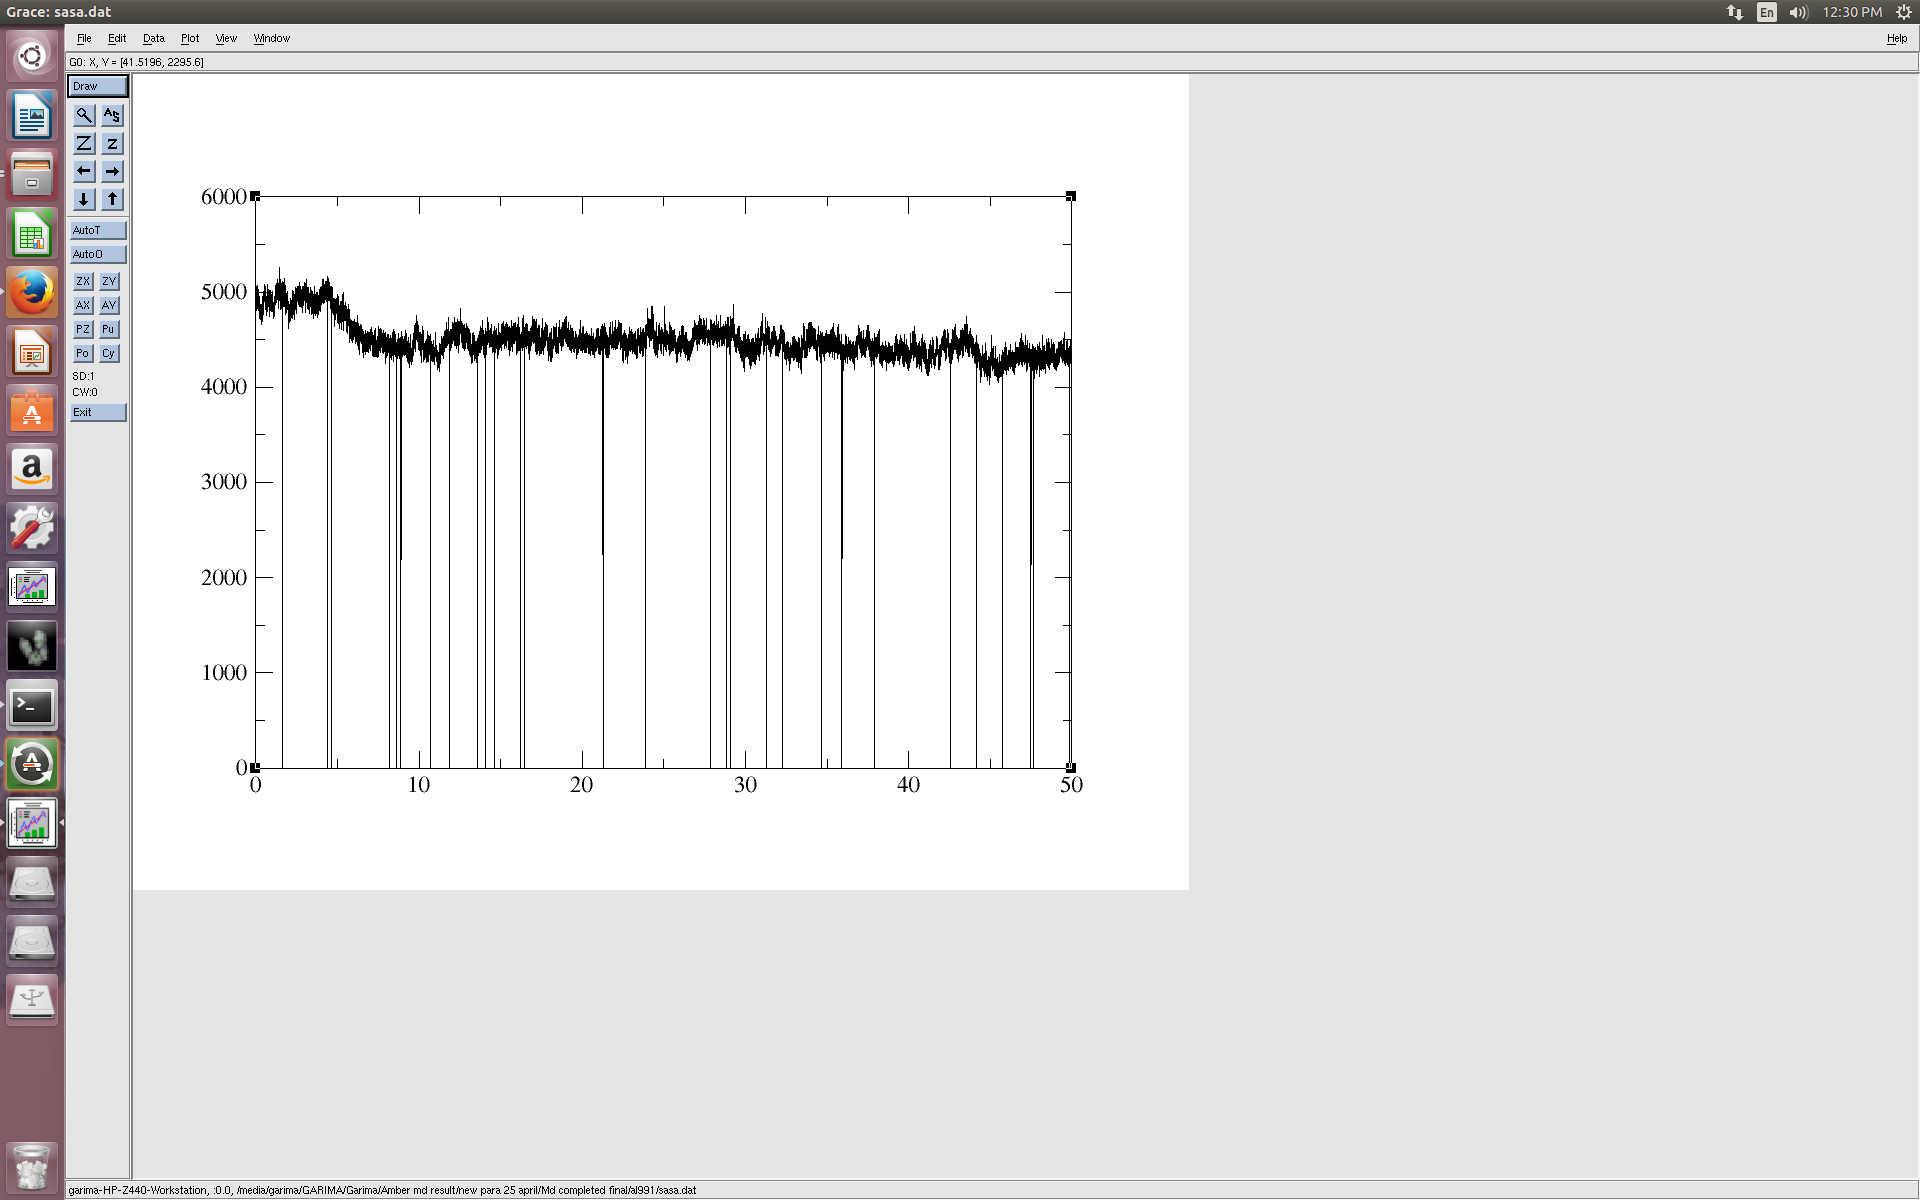The image size is (1920, 1200).
Task: Select the magnifier zoom tool
Action: (84, 116)
